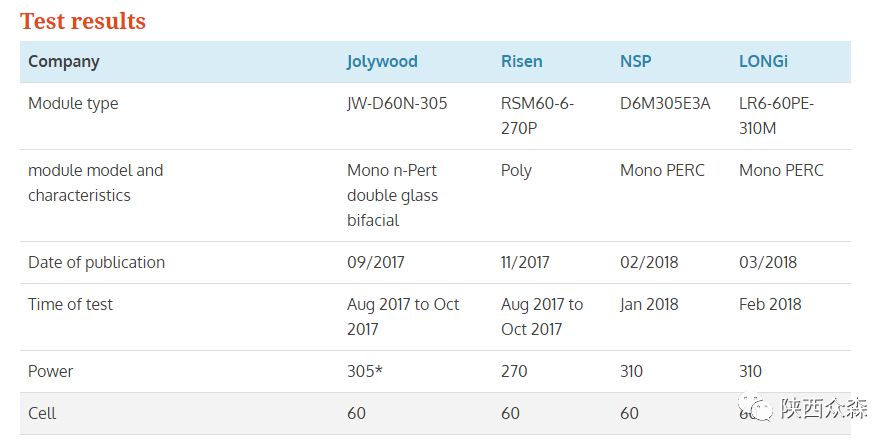Click the 09/2017 publication date
This screenshot has height=447, width=896.
pos(375,262)
